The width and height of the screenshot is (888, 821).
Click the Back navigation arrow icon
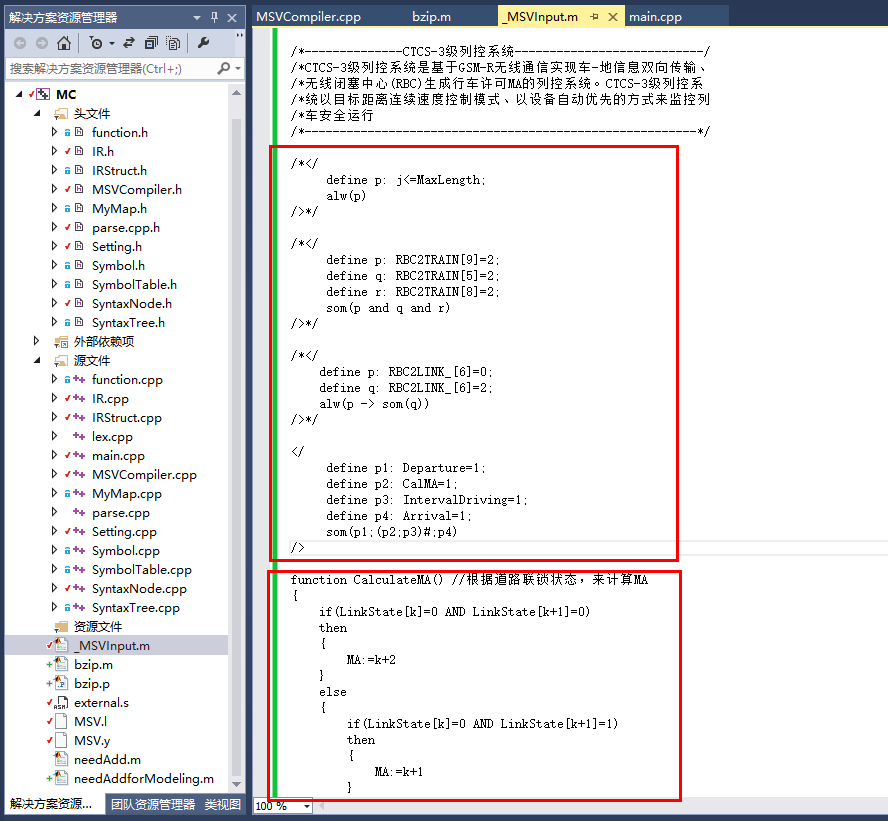click(x=19, y=42)
